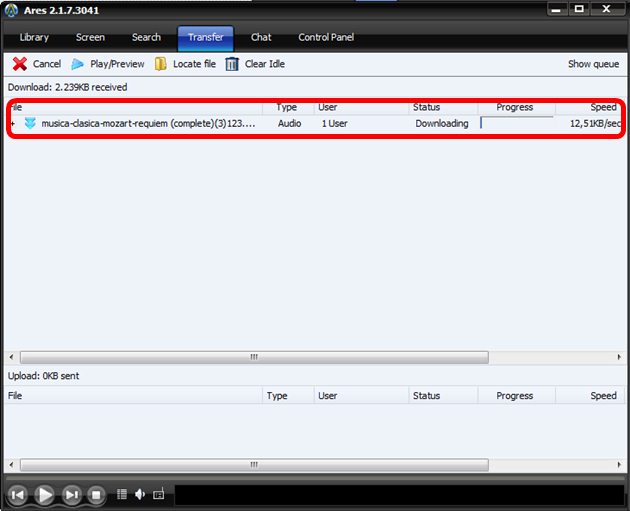Click upload list Speed column header
The height and width of the screenshot is (511, 630).
point(589,396)
